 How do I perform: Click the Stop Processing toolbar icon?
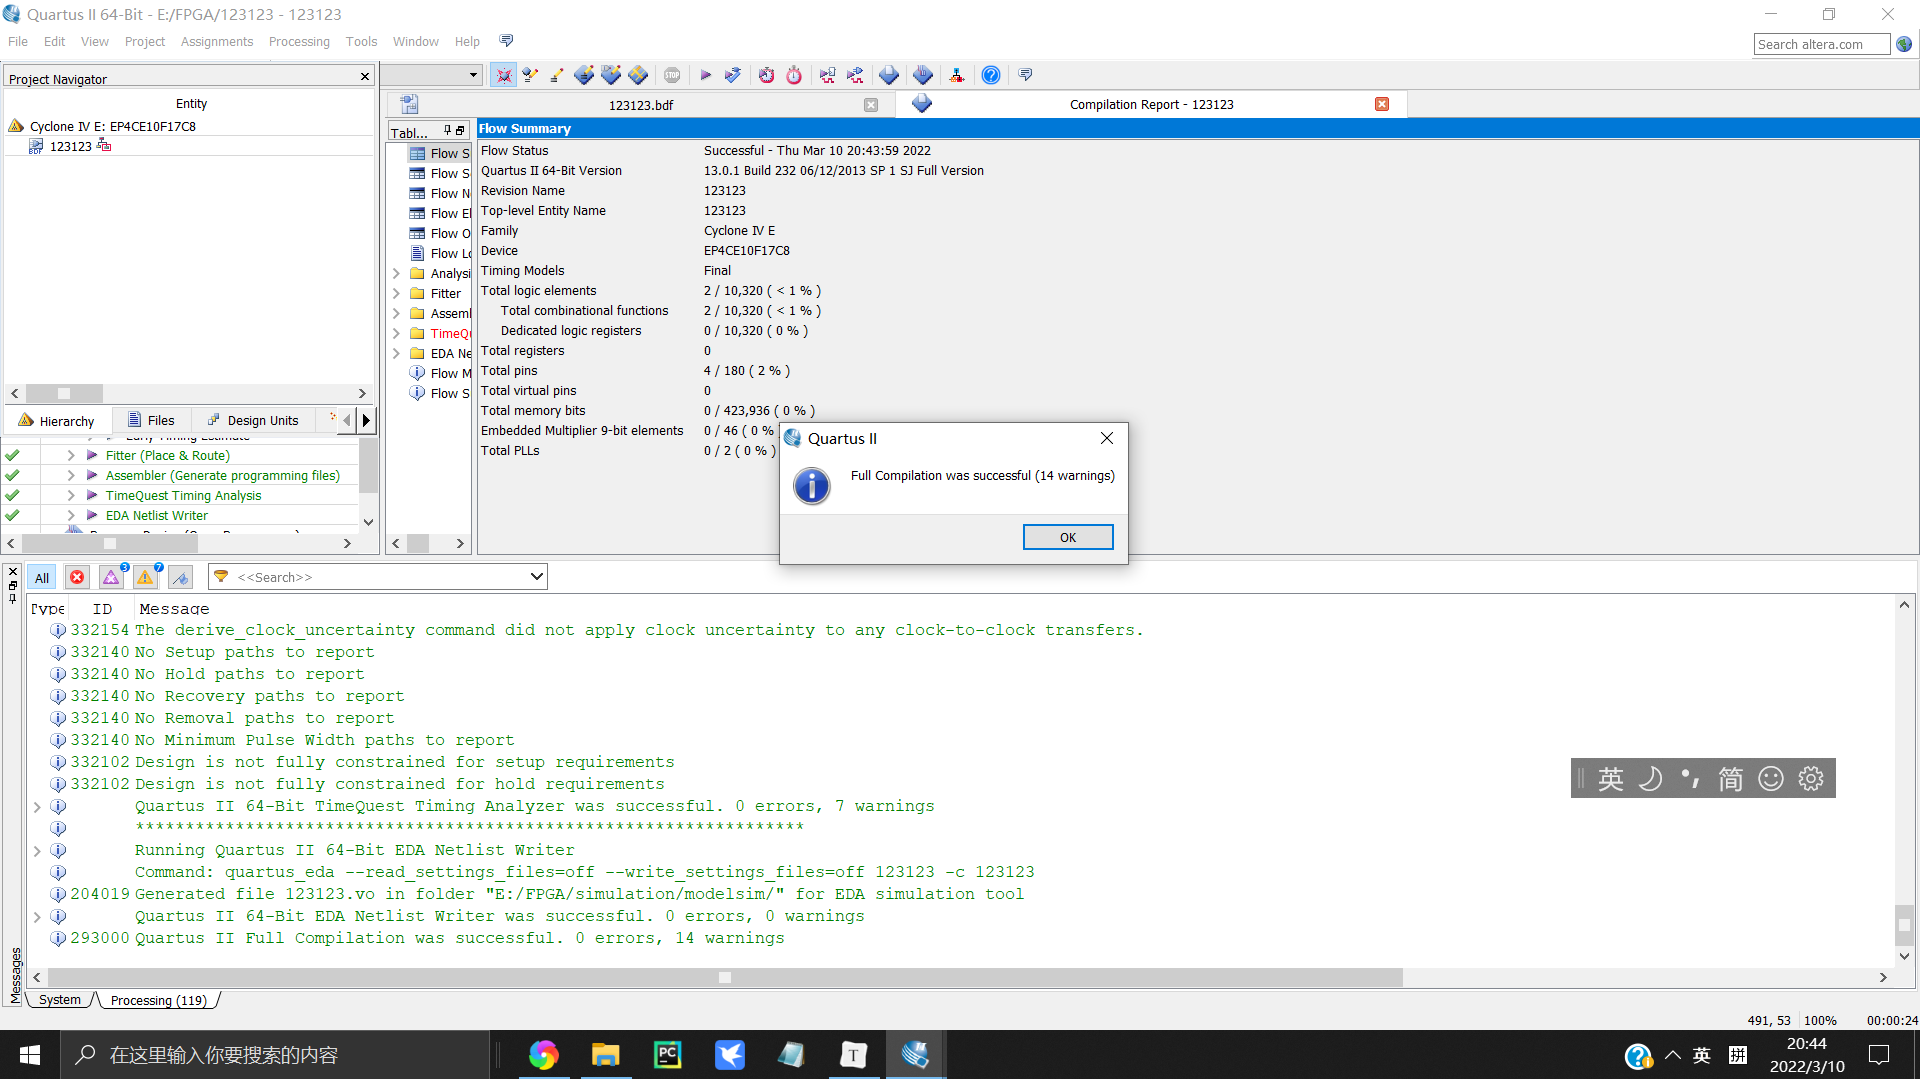(x=672, y=75)
